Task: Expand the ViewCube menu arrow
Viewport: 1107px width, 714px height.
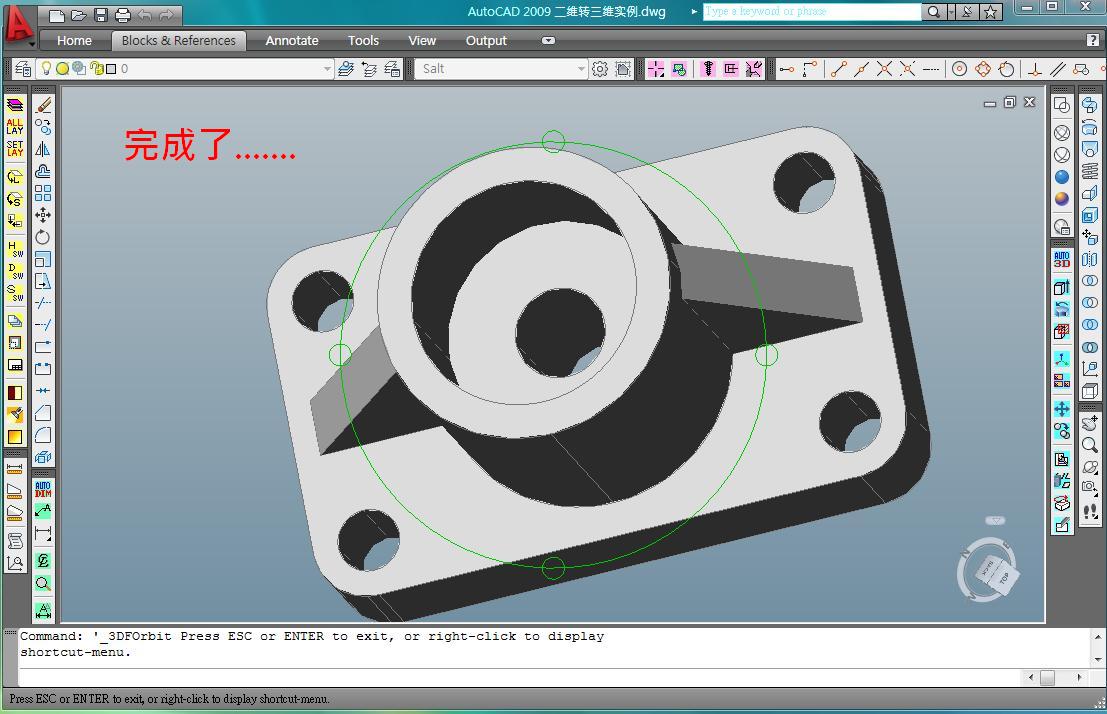Action: pyautogui.click(x=995, y=520)
